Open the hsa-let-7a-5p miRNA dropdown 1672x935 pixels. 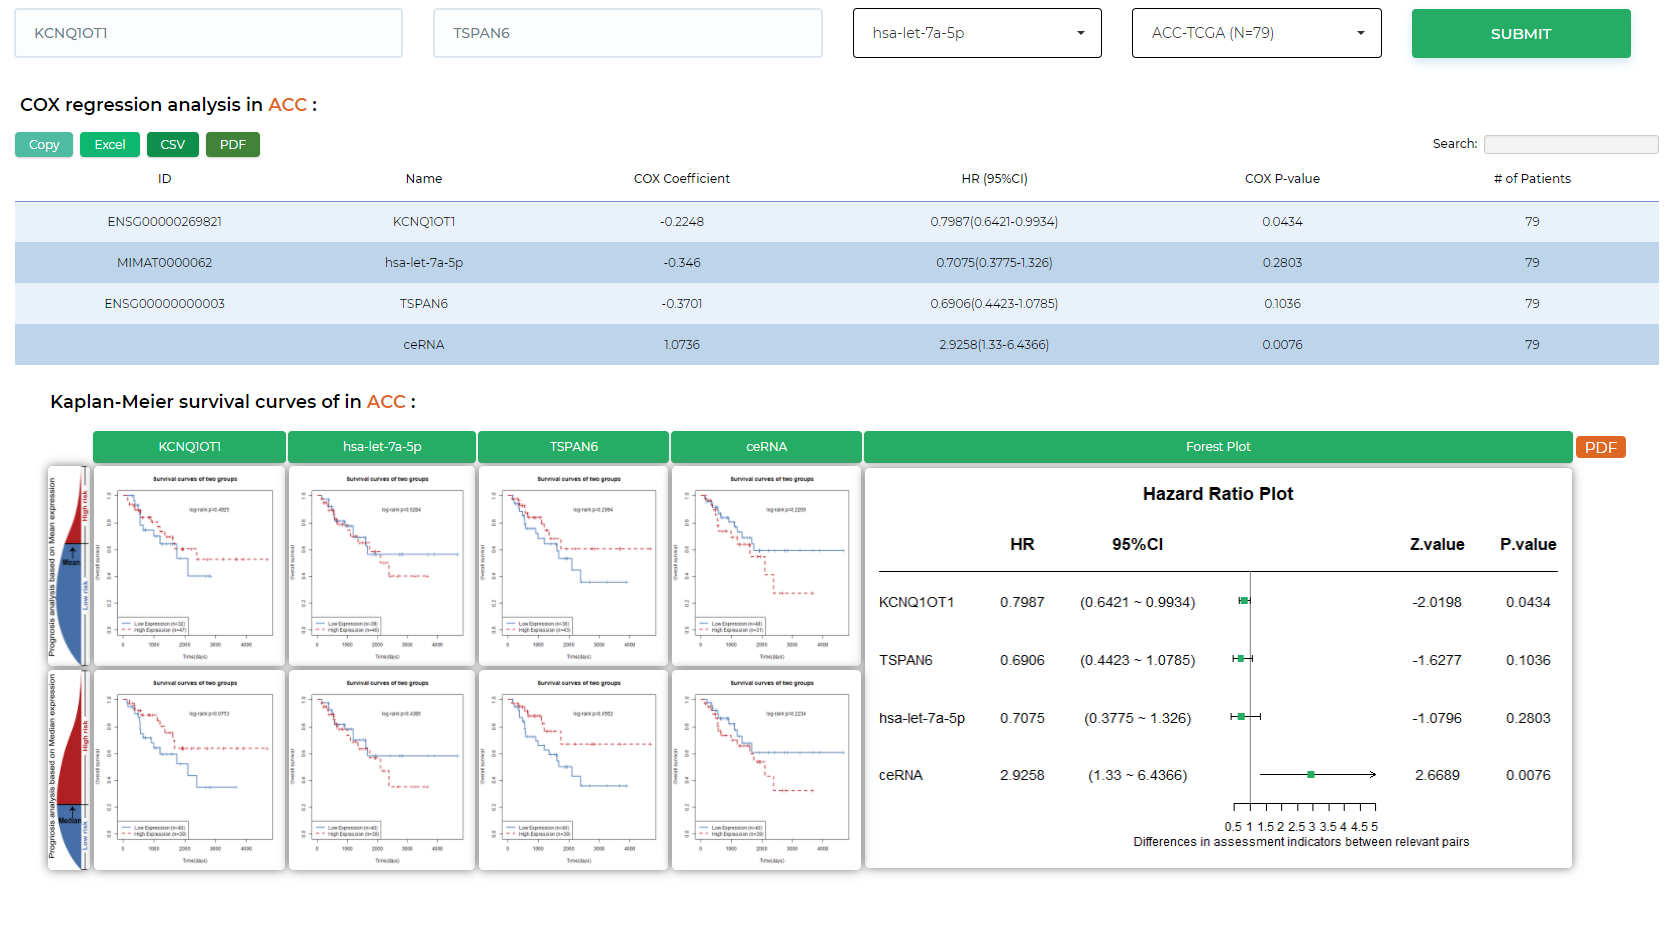click(976, 34)
